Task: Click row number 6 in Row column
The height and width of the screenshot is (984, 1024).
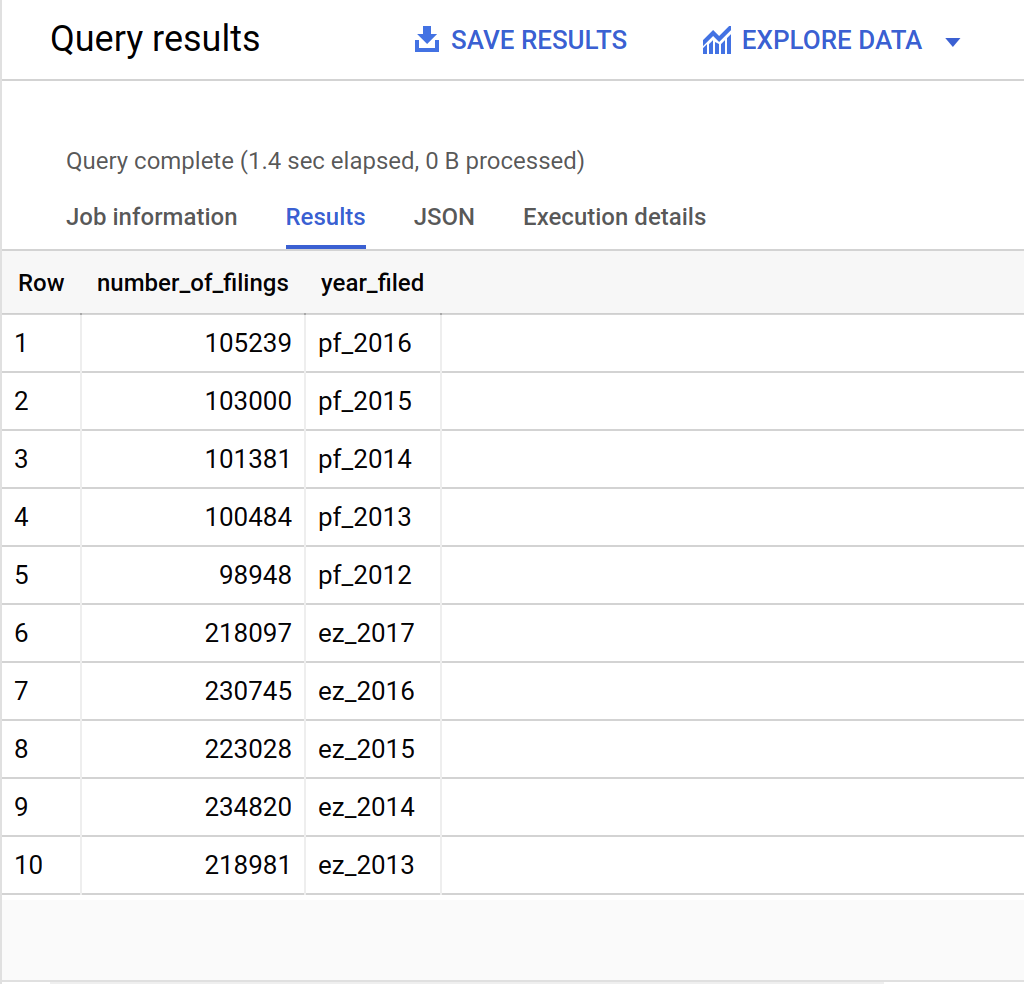Action: 22,633
